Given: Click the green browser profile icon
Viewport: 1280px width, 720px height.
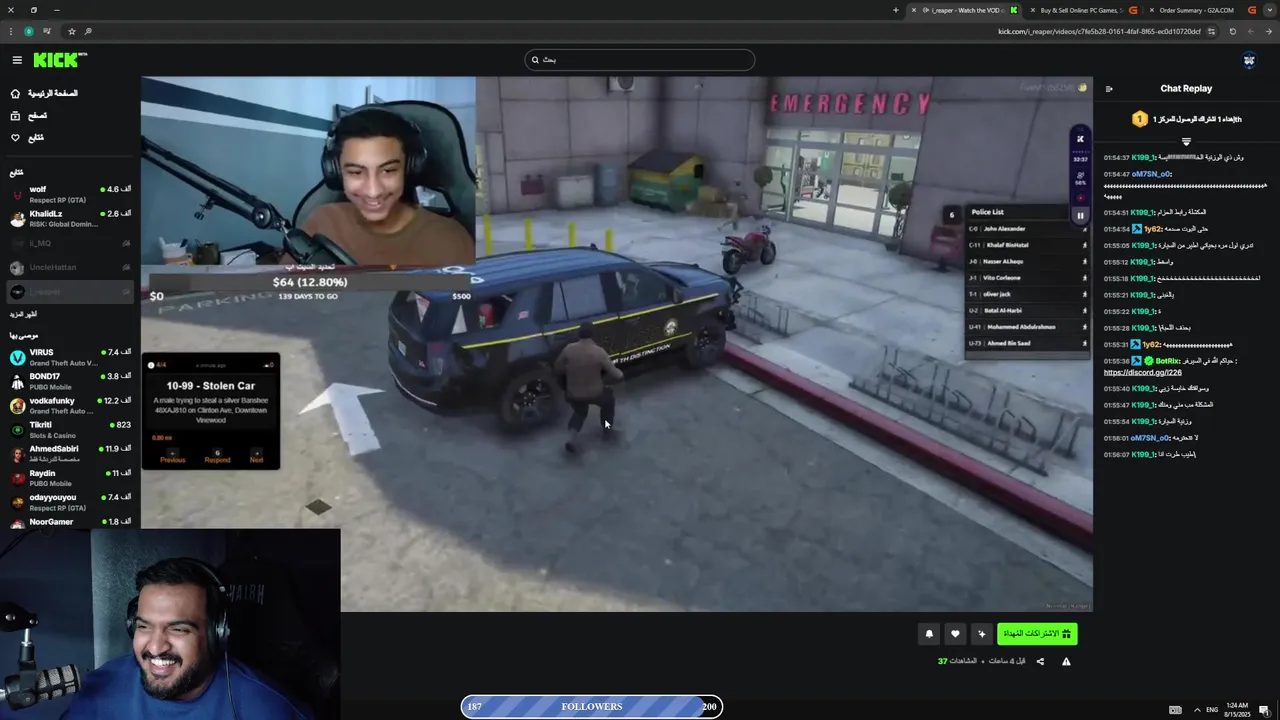Looking at the screenshot, I should [29, 31].
